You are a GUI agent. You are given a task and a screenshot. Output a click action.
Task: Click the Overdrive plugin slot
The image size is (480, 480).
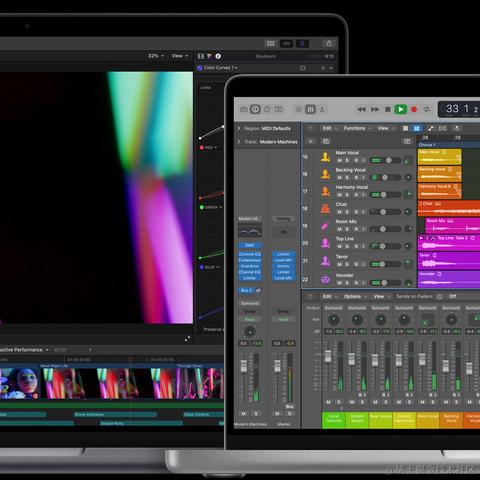pyautogui.click(x=250, y=266)
